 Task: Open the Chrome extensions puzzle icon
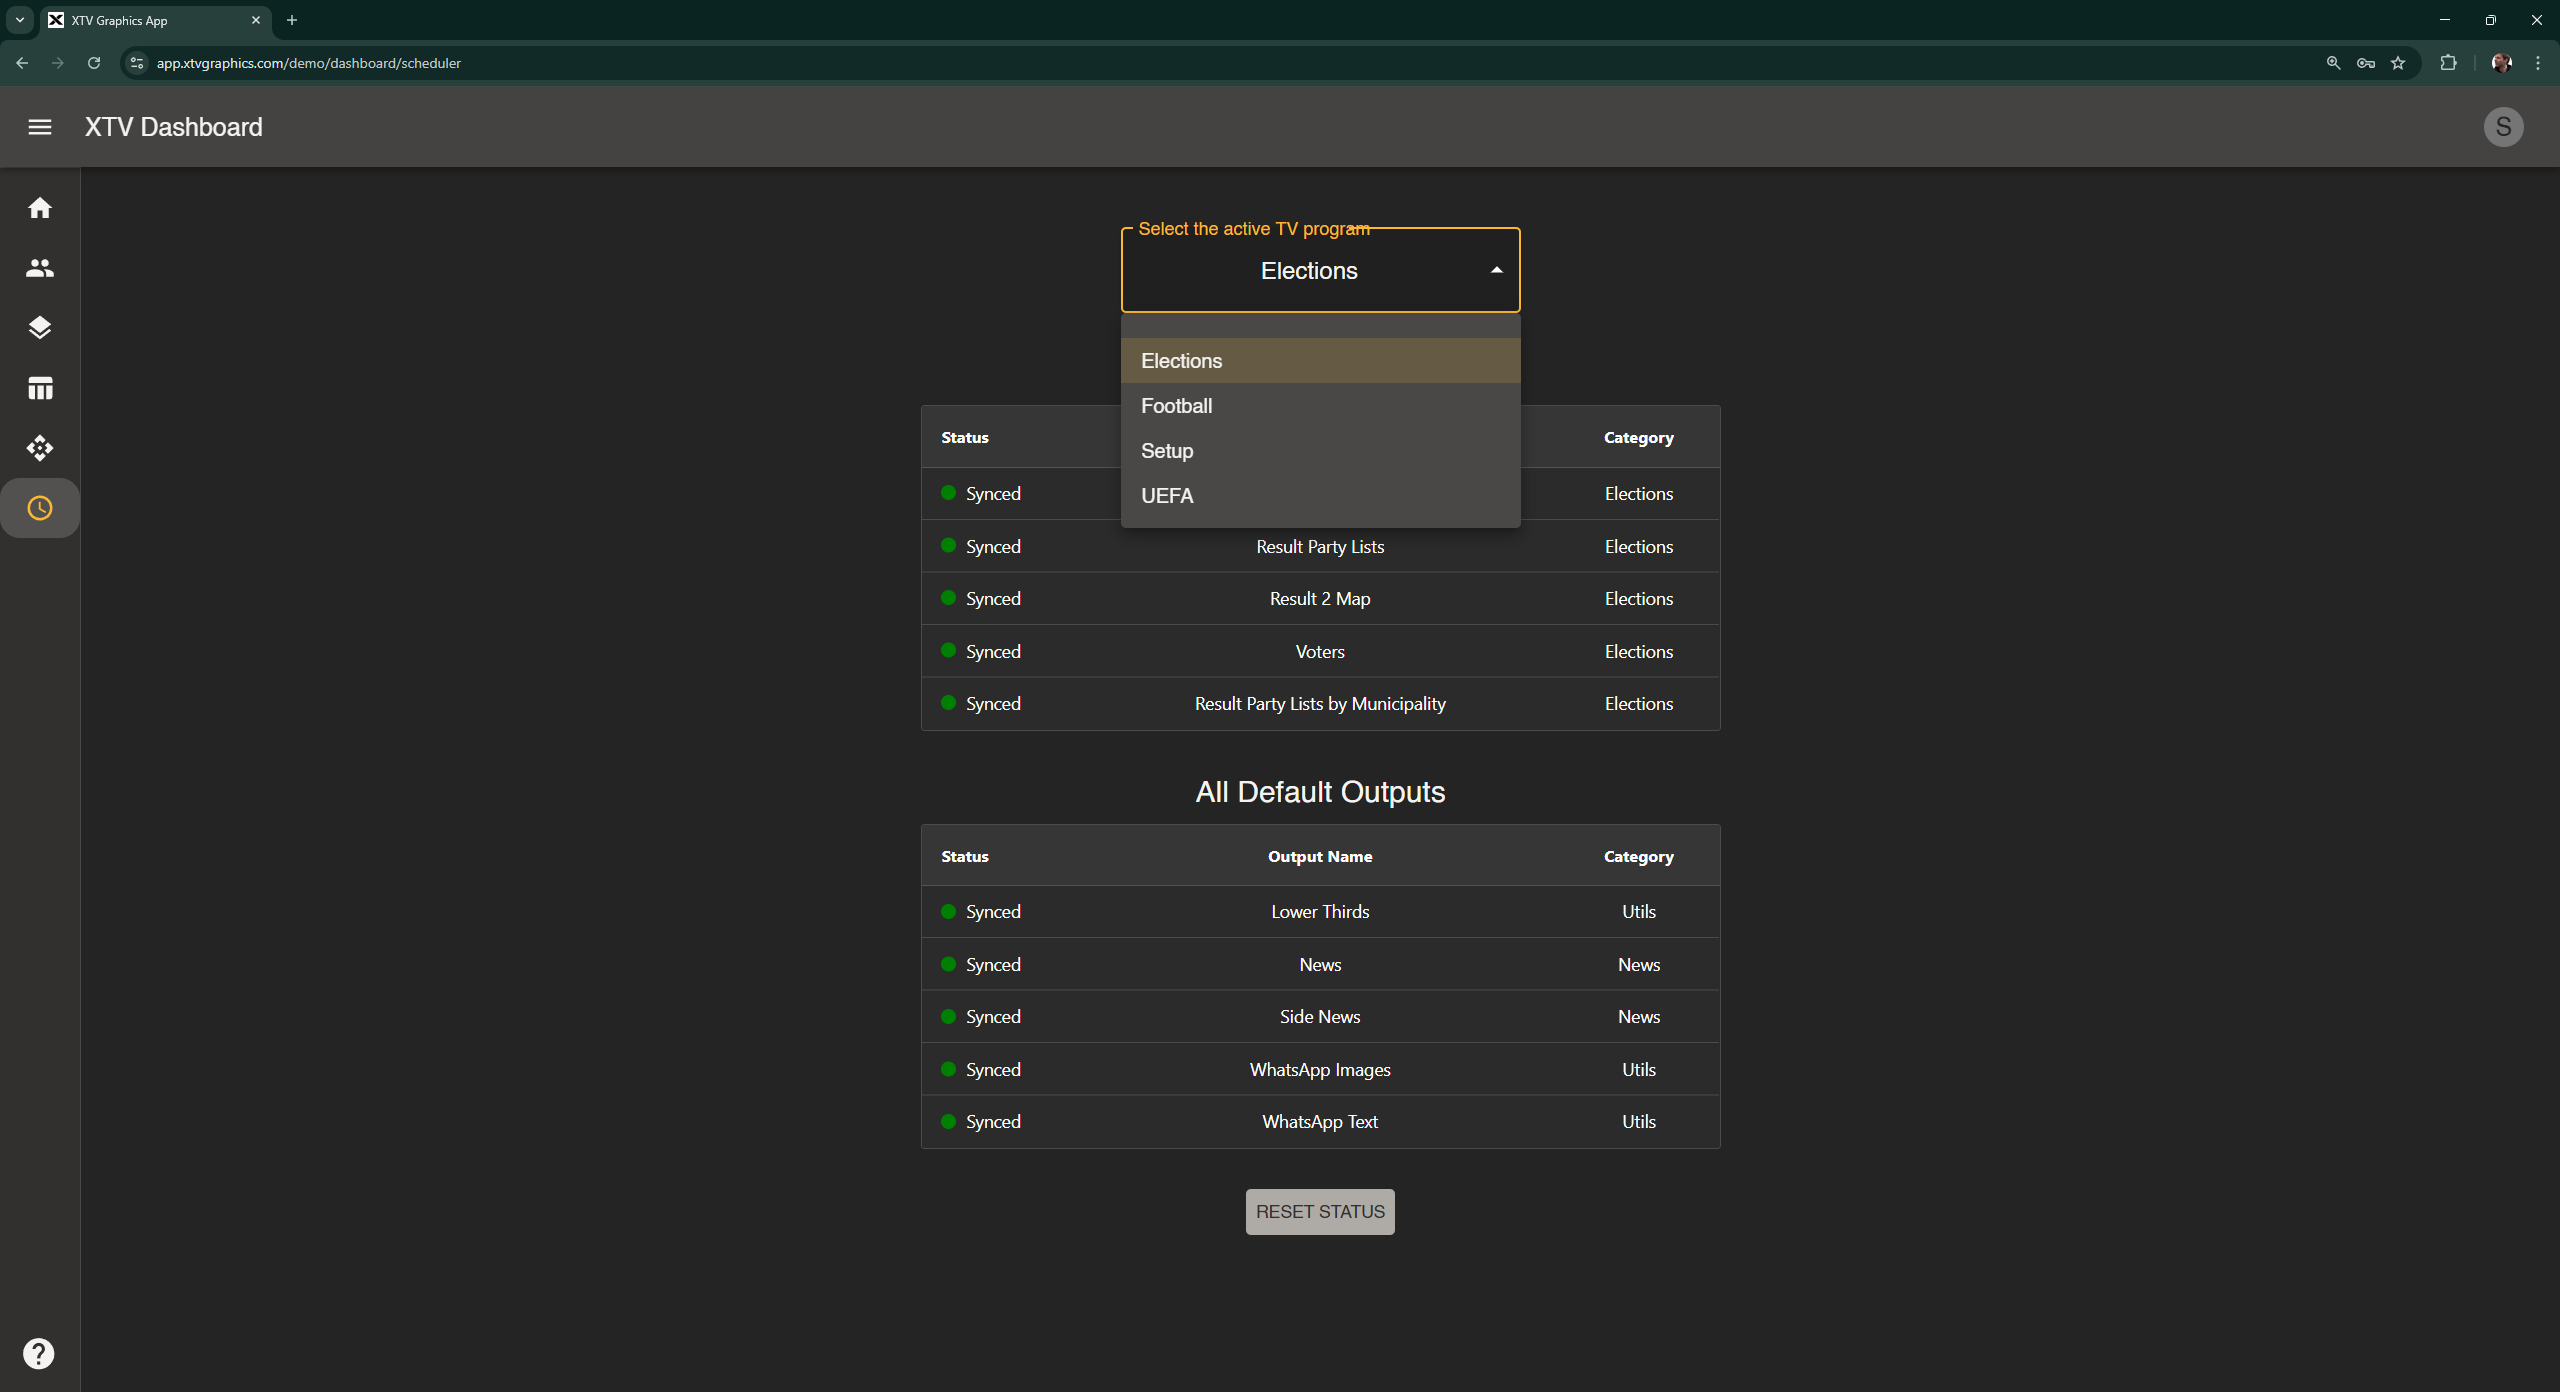tap(2449, 62)
